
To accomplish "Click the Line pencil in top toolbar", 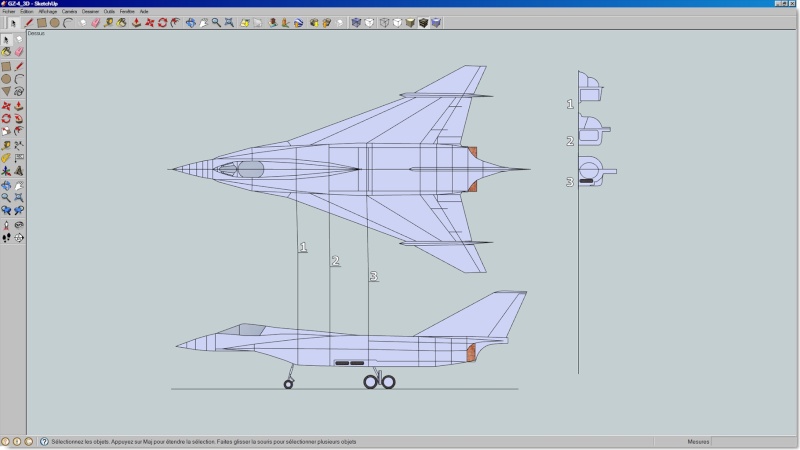I will pos(29,22).
